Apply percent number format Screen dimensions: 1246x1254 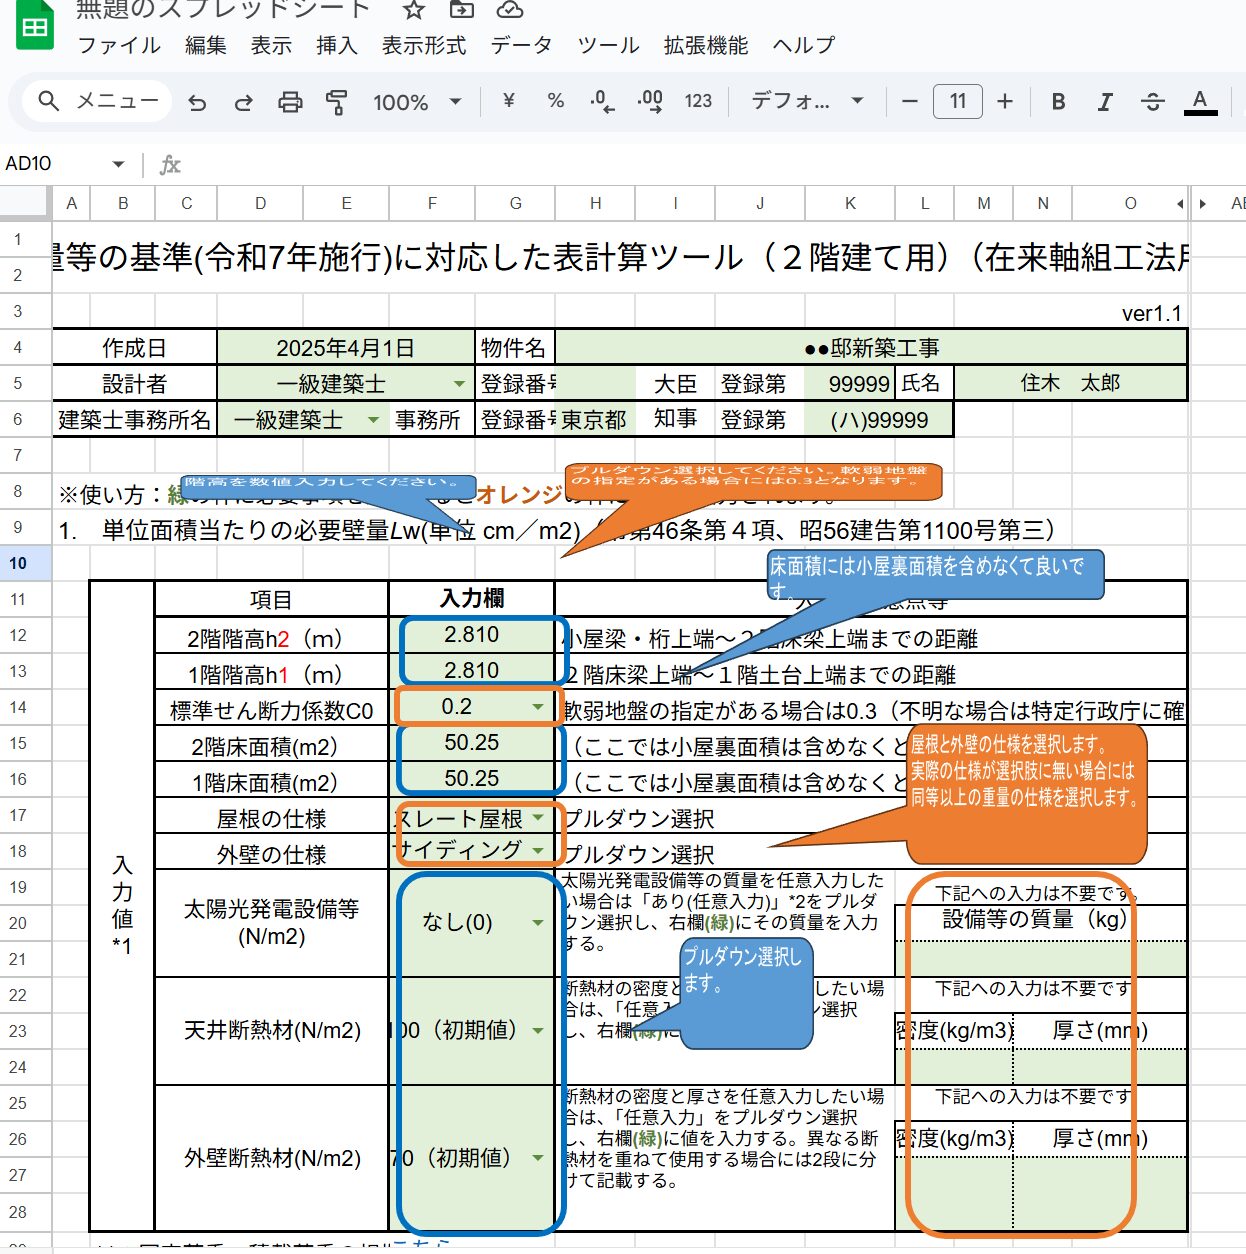coord(556,101)
